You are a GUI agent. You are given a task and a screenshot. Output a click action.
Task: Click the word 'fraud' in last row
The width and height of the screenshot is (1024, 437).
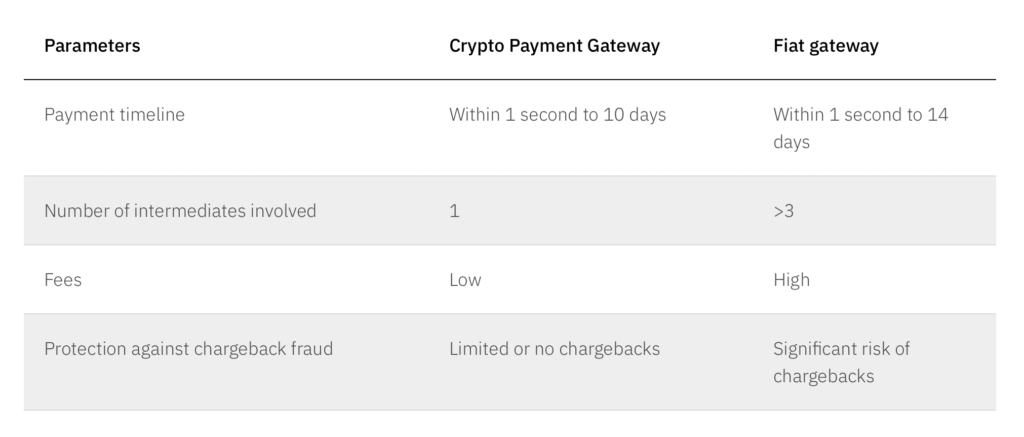(x=311, y=349)
